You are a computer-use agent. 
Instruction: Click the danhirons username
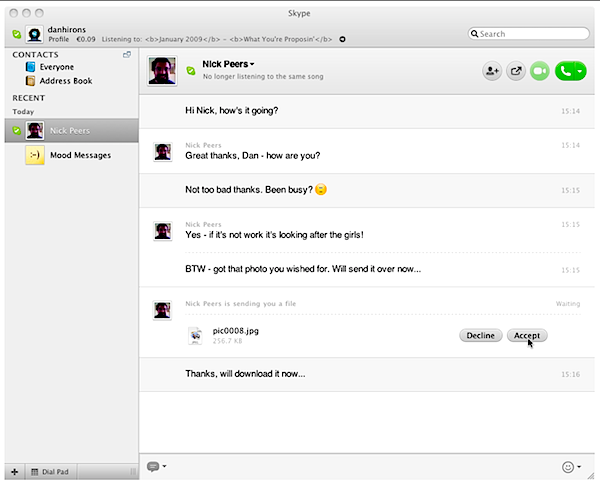tap(67, 29)
